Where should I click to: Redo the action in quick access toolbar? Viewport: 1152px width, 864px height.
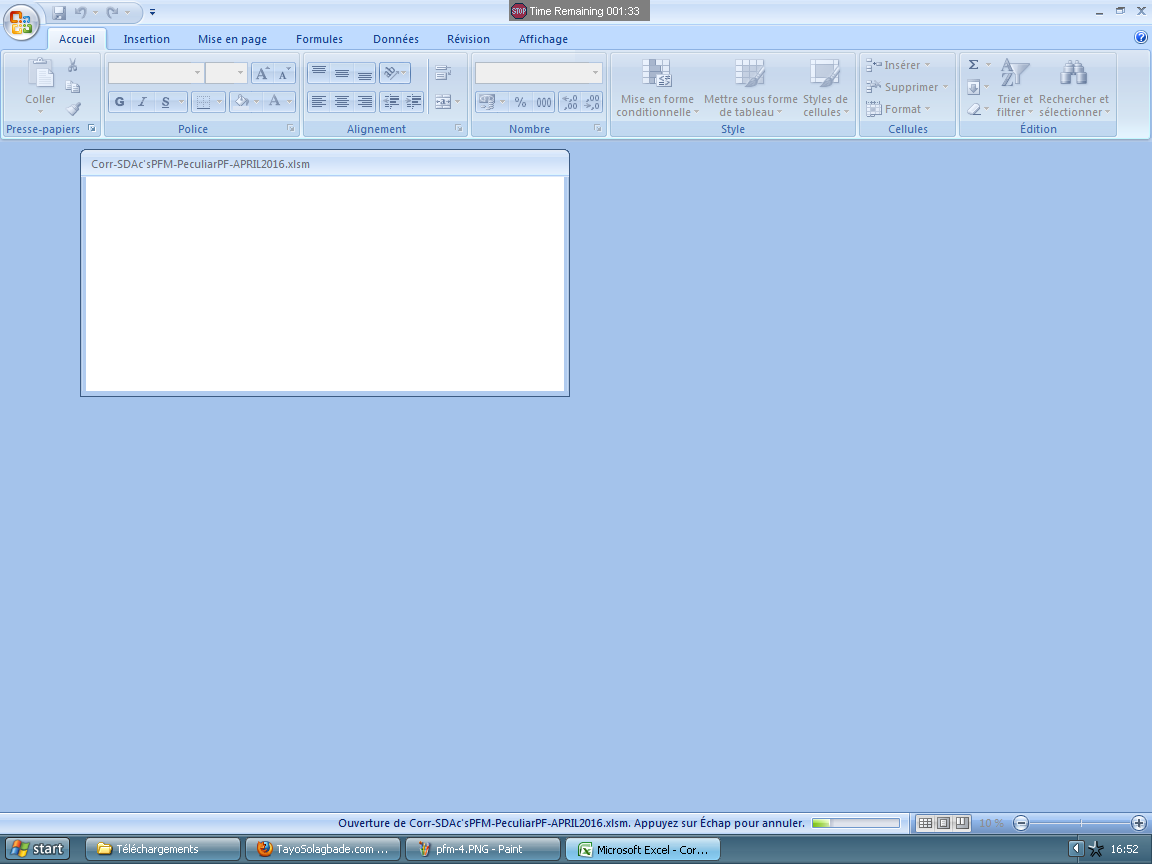pyautogui.click(x=112, y=12)
